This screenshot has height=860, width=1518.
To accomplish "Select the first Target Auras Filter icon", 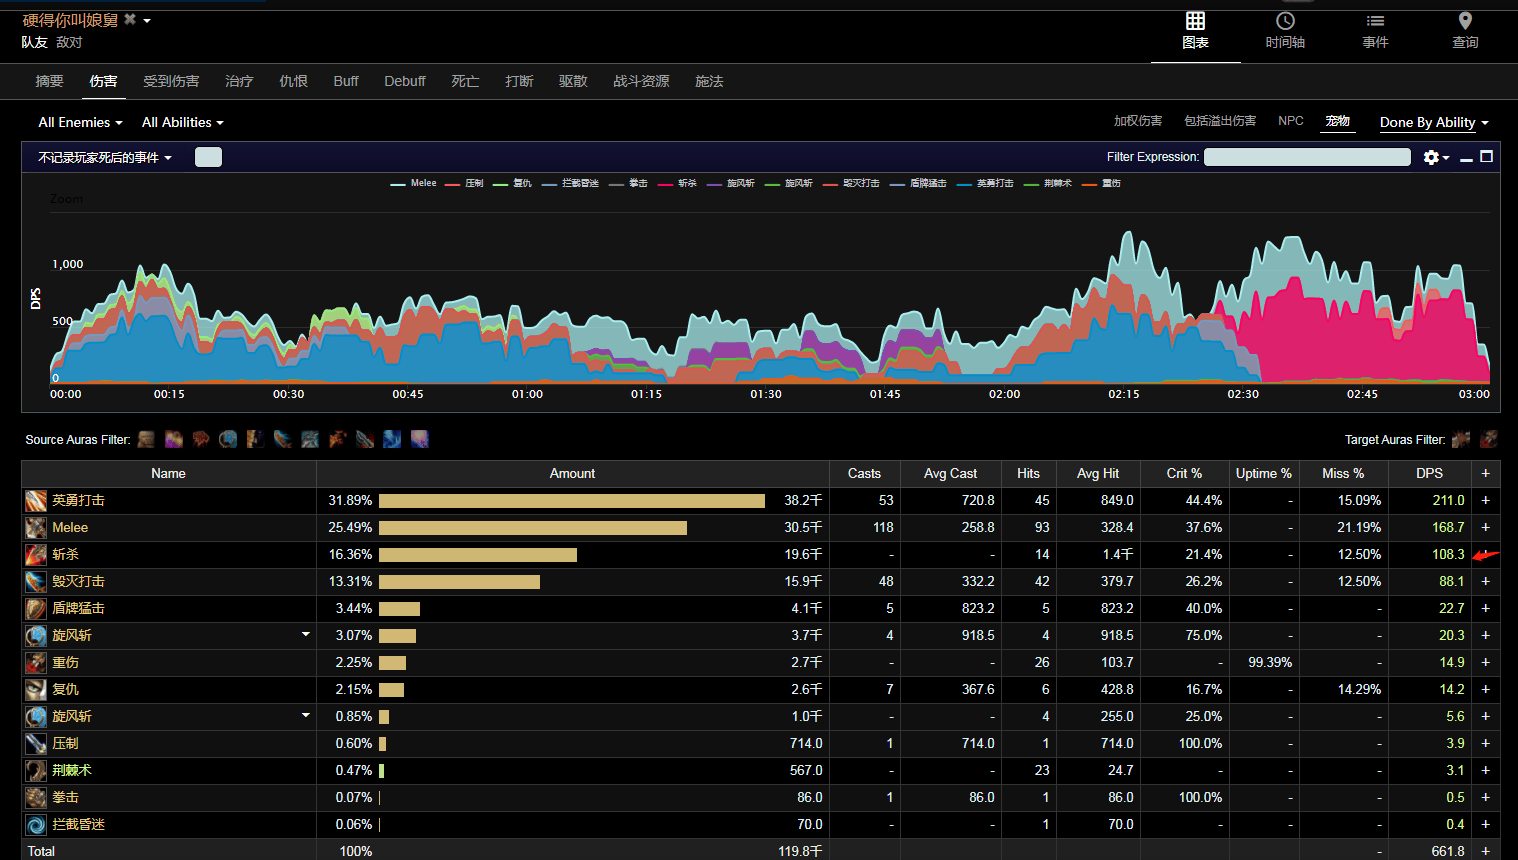I will (x=1461, y=439).
